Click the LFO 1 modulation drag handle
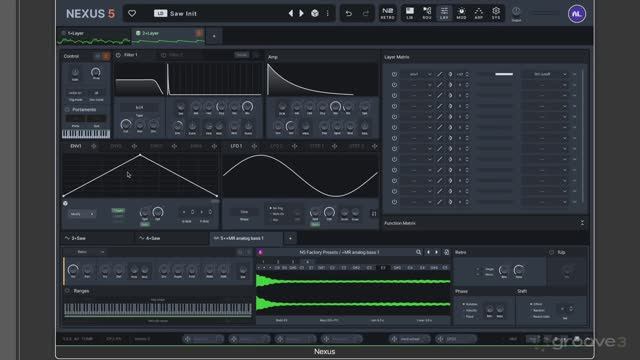 254,146
